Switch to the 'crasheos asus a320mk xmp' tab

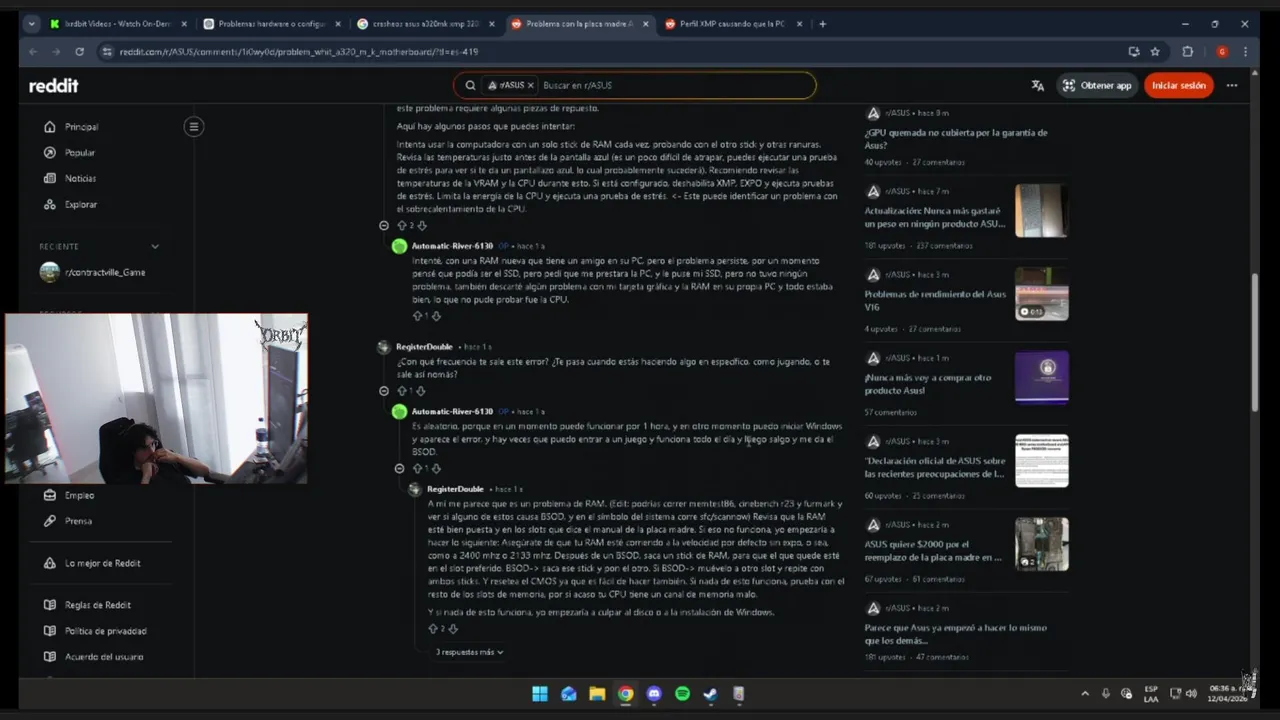424,24
